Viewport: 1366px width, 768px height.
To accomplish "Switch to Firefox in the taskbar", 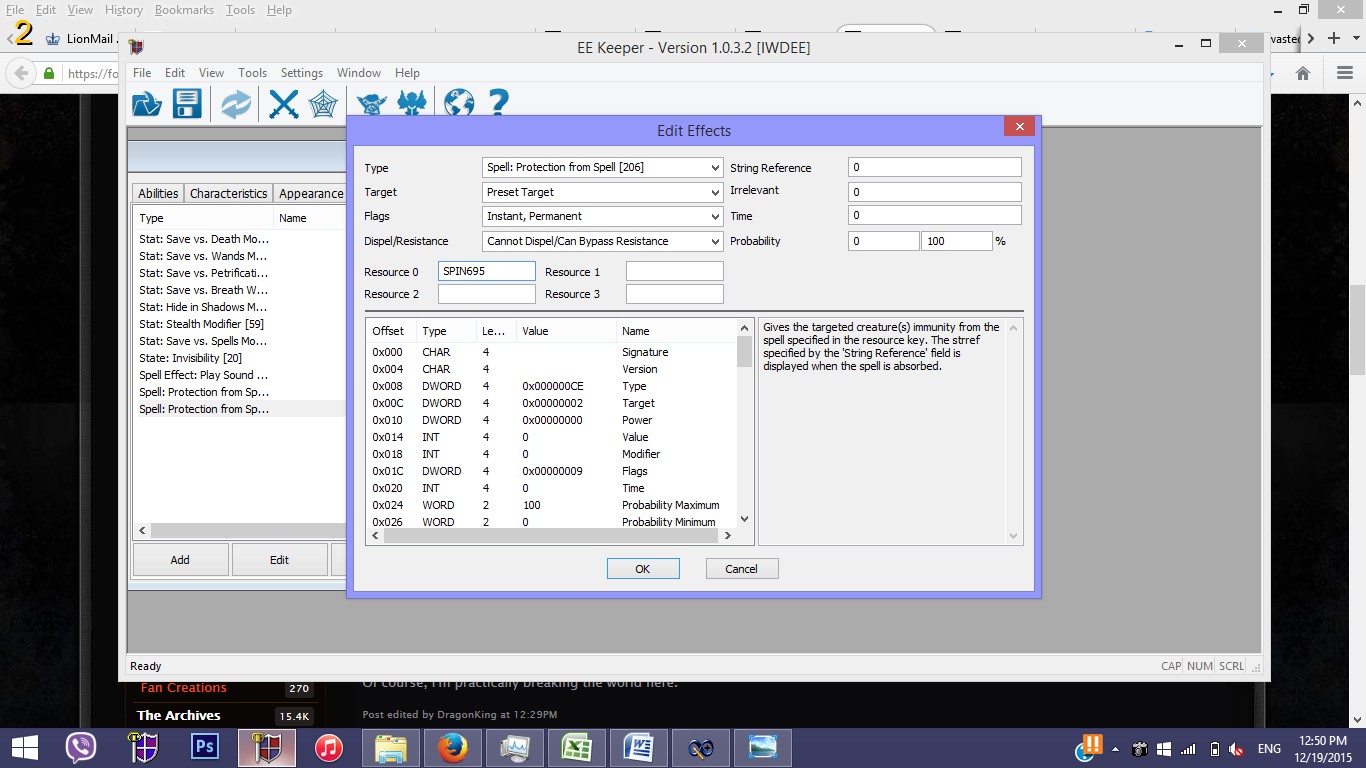I will pos(452,747).
